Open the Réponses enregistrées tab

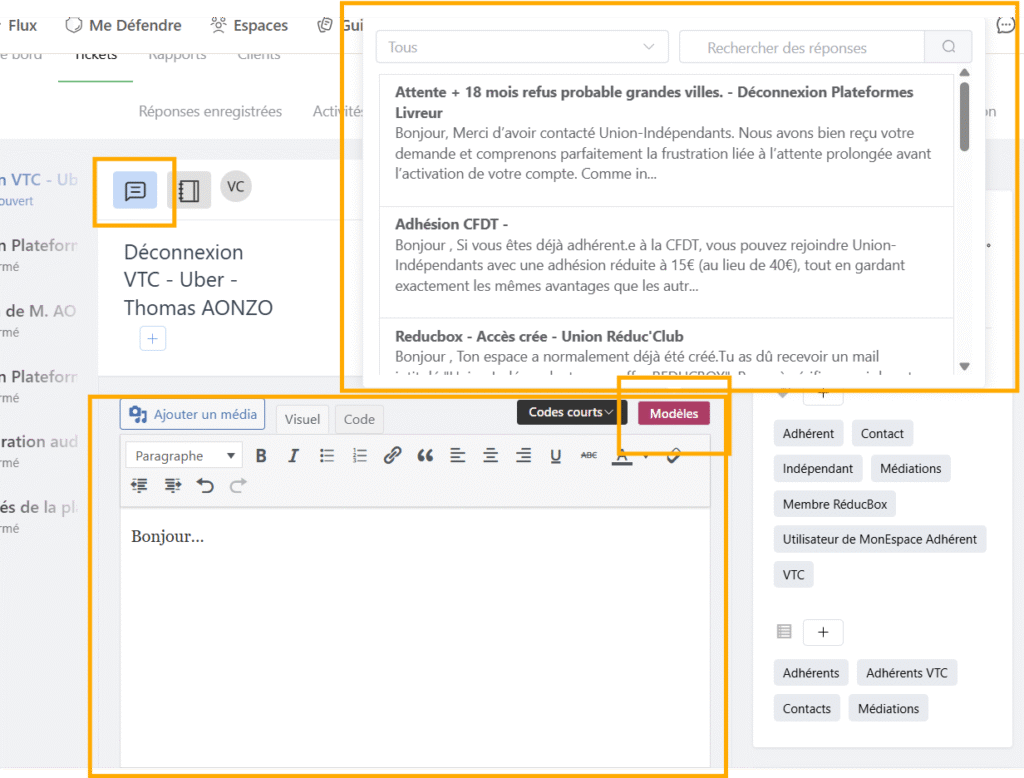(x=210, y=111)
